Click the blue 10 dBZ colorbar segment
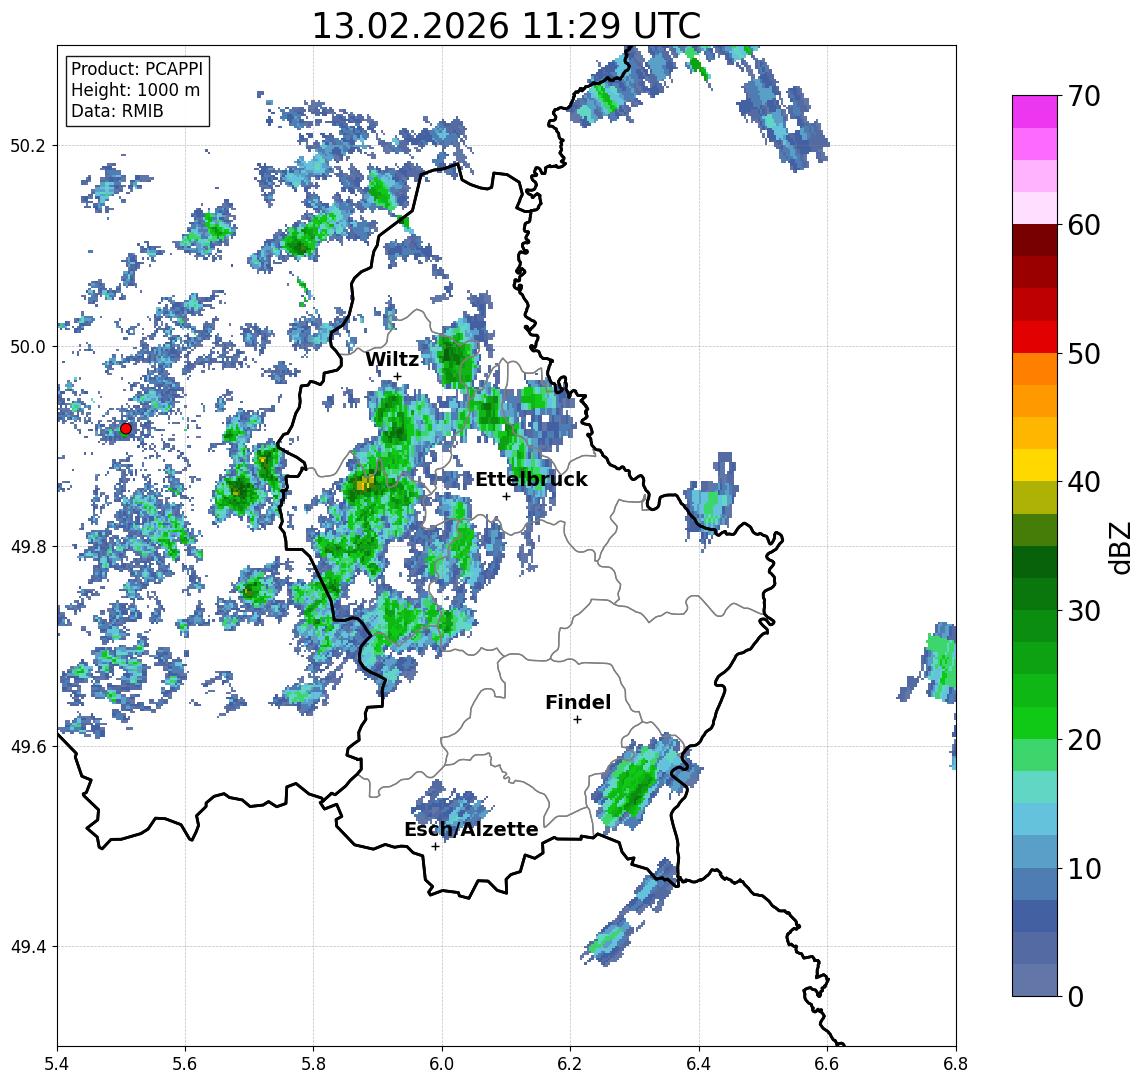The image size is (1145, 1084). click(x=1035, y=883)
